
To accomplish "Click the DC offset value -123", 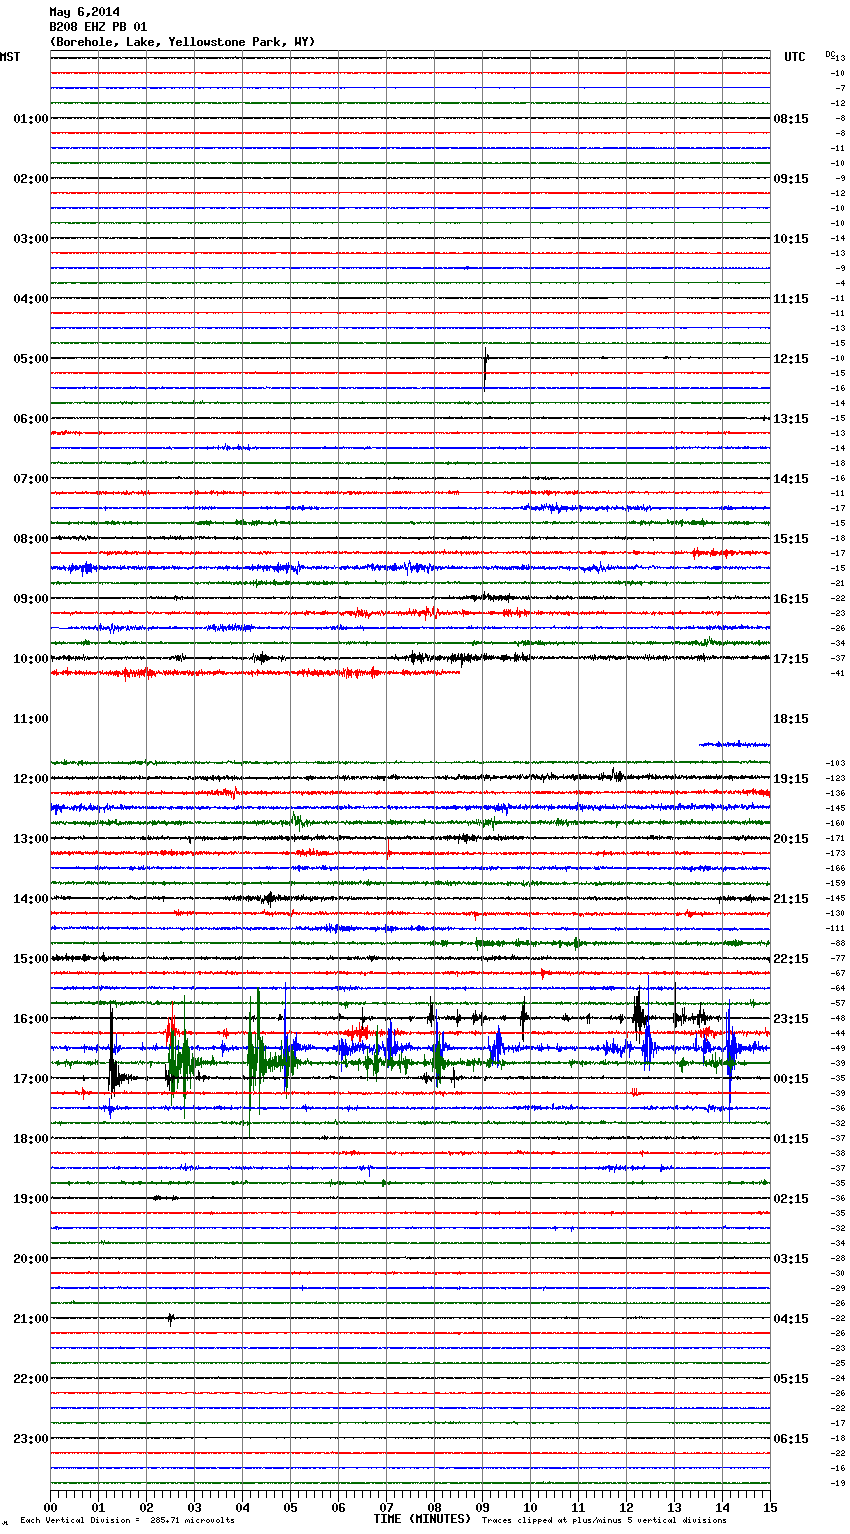I will [x=836, y=779].
